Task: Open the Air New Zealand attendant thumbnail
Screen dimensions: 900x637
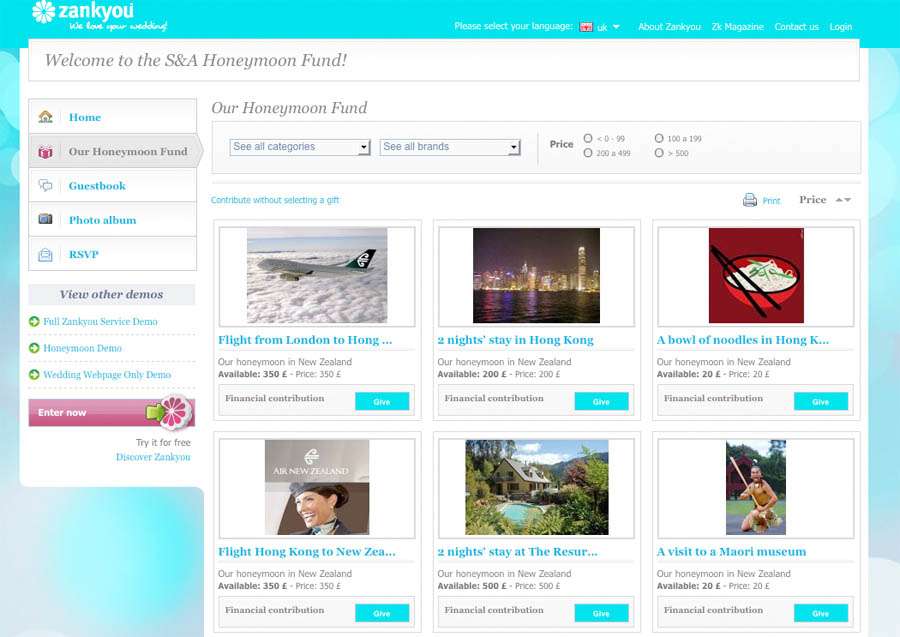Action: pos(317,487)
